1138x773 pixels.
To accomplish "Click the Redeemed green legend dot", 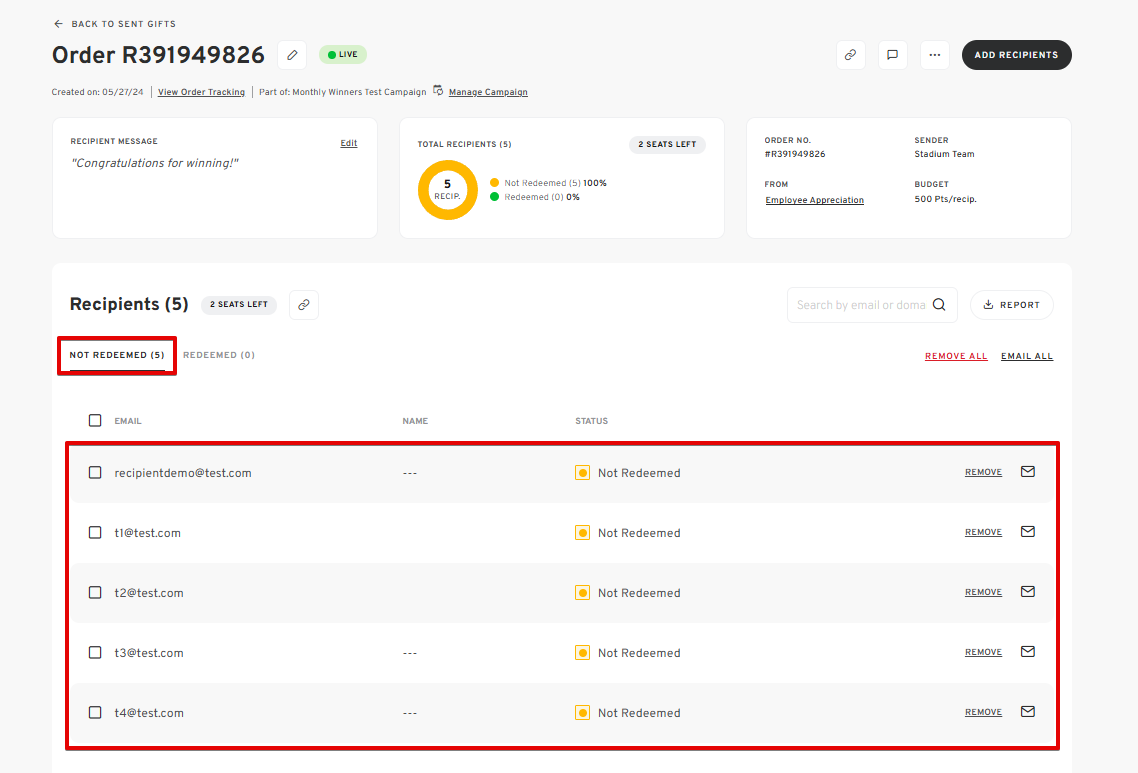I will click(494, 197).
